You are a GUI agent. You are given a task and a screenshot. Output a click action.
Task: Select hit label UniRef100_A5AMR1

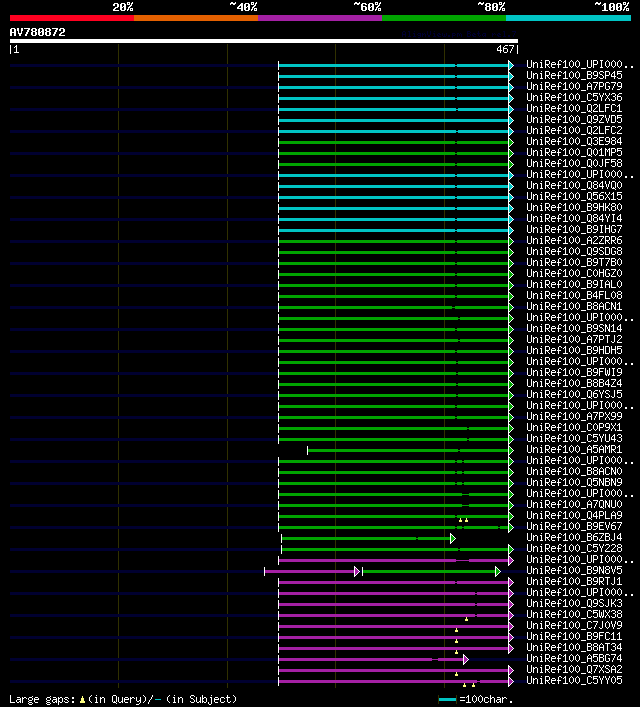[574, 449]
